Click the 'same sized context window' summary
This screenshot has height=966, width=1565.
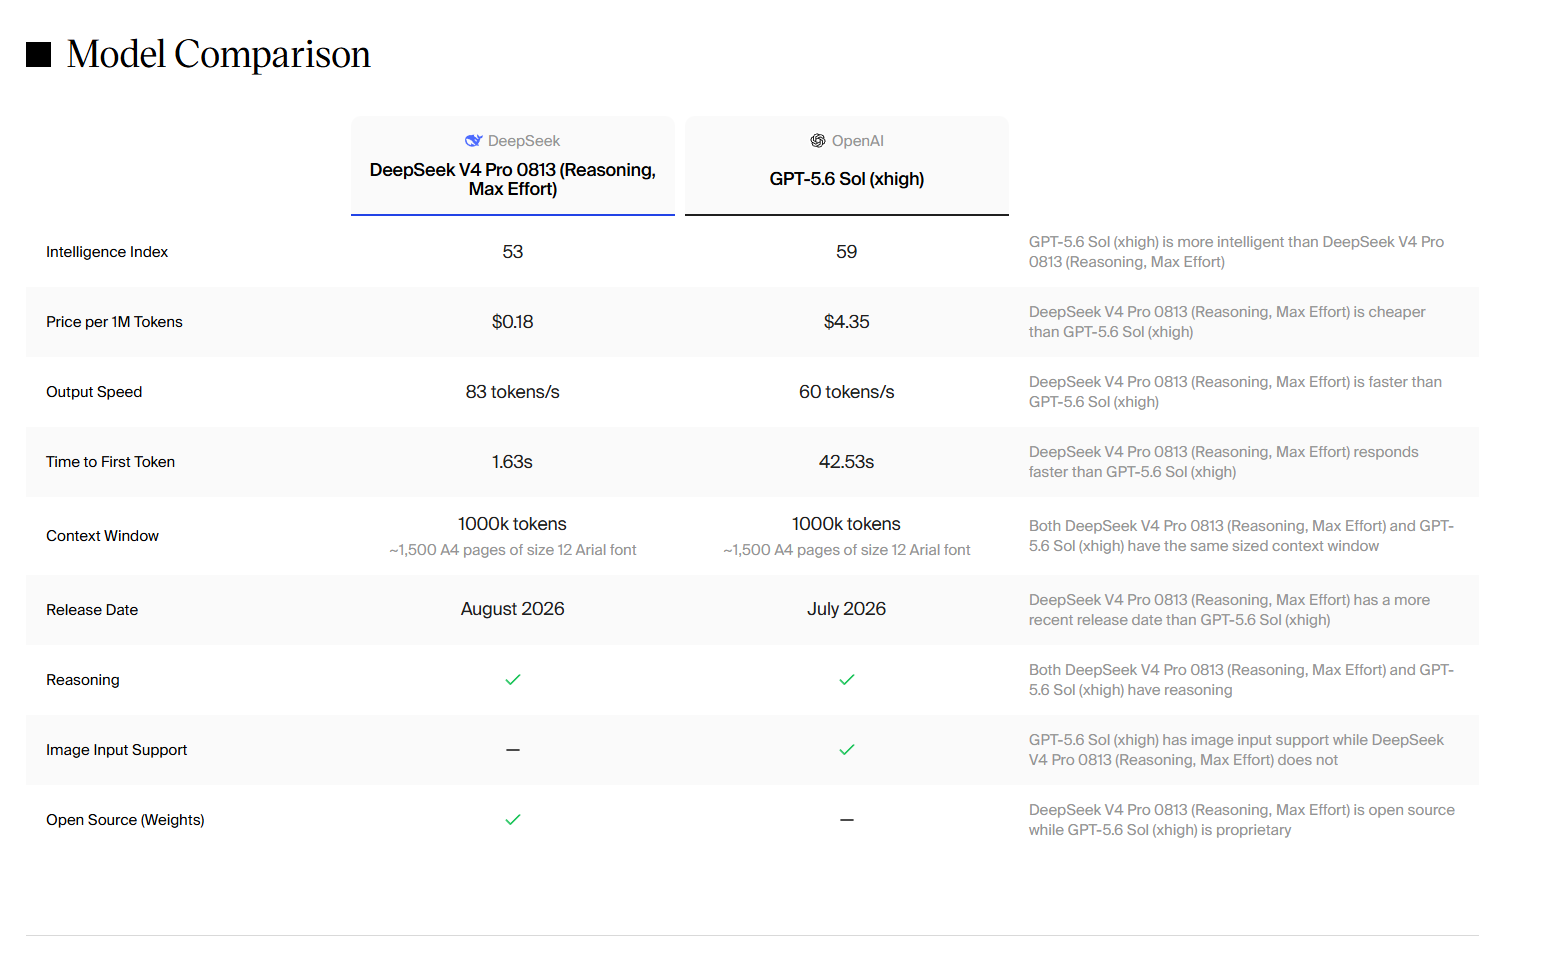1242,536
